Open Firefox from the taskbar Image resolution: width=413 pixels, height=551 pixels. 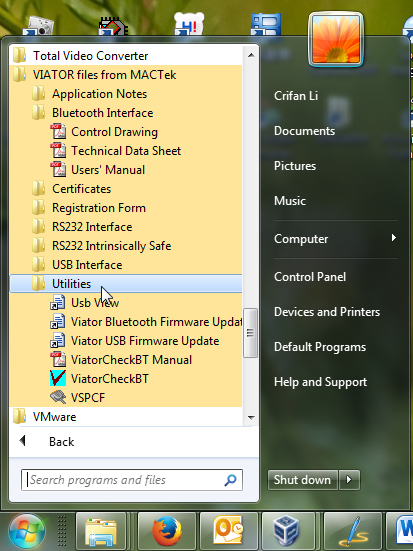tap(167, 531)
